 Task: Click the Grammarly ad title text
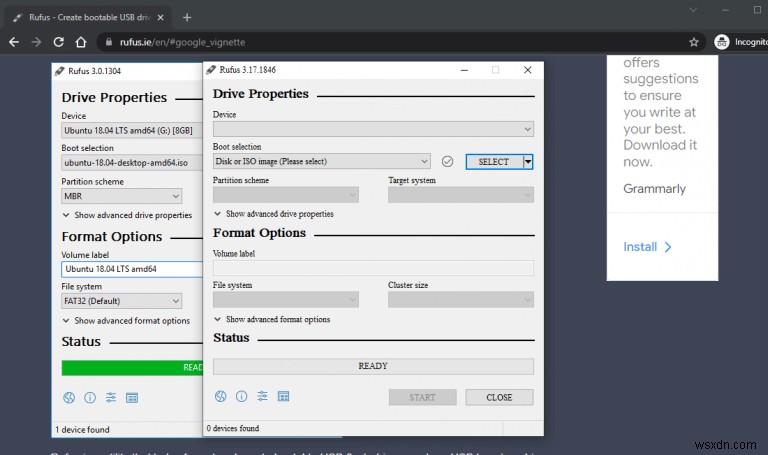[x=654, y=189]
